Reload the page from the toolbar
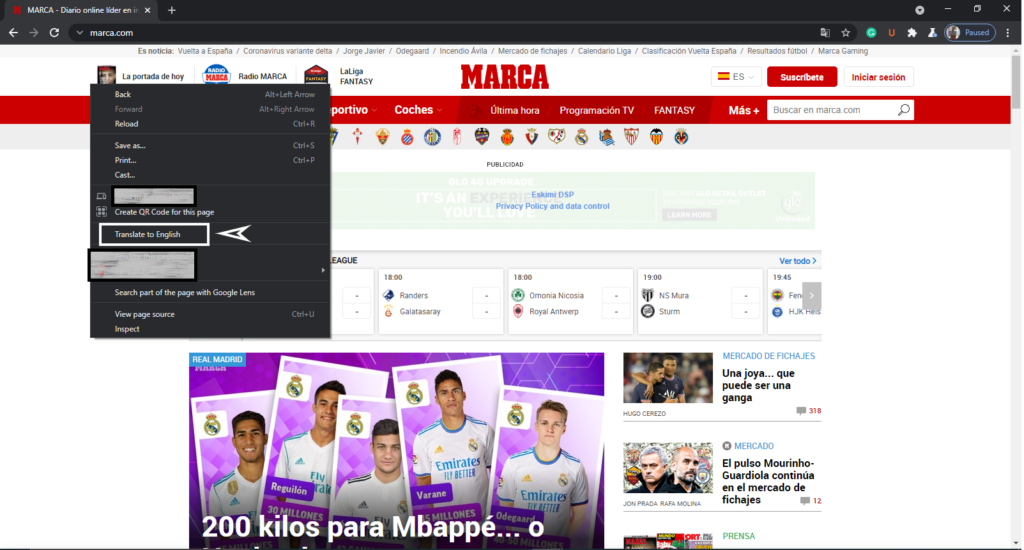 [54, 33]
